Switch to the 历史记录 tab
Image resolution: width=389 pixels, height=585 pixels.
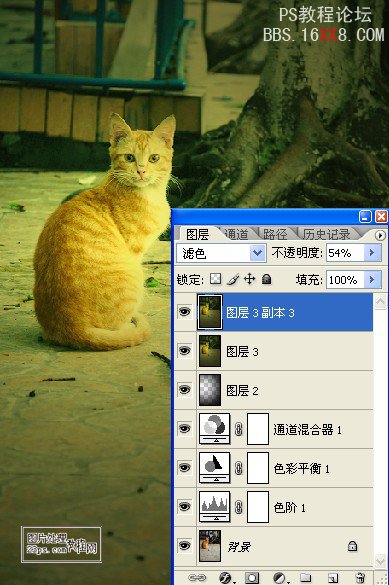pos(326,234)
